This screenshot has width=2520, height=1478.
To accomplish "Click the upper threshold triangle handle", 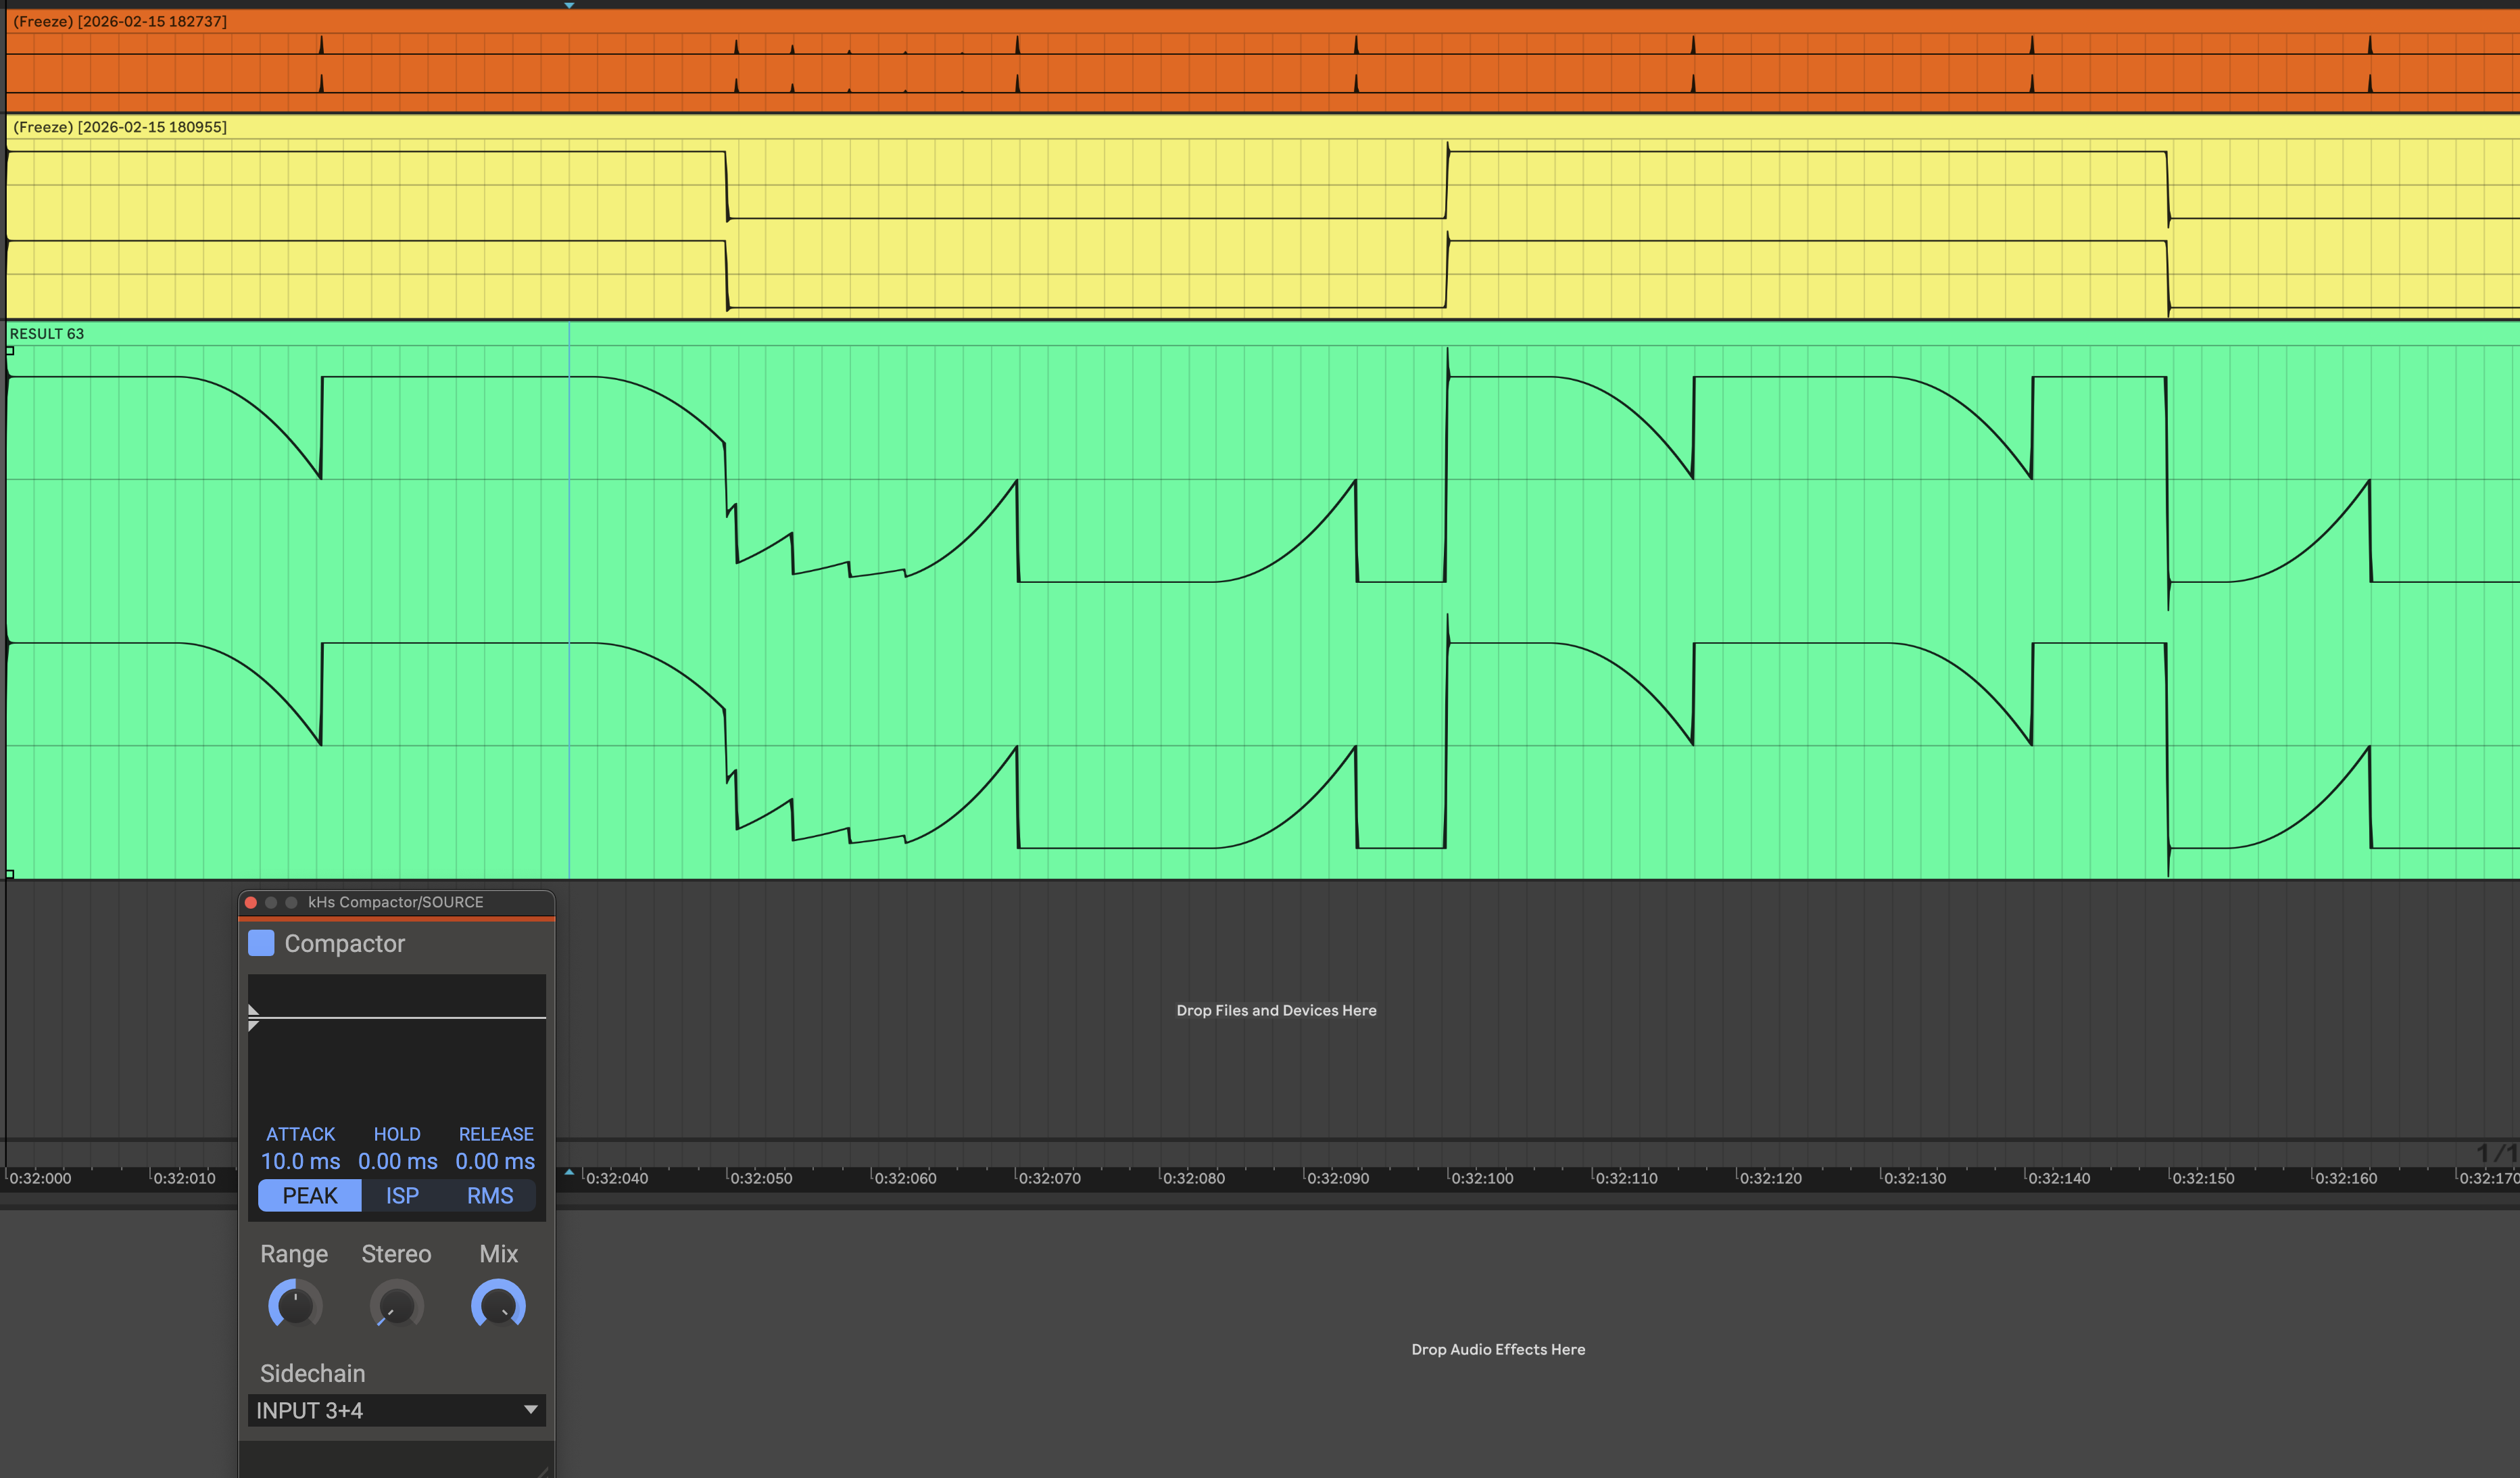I will coord(253,1010).
